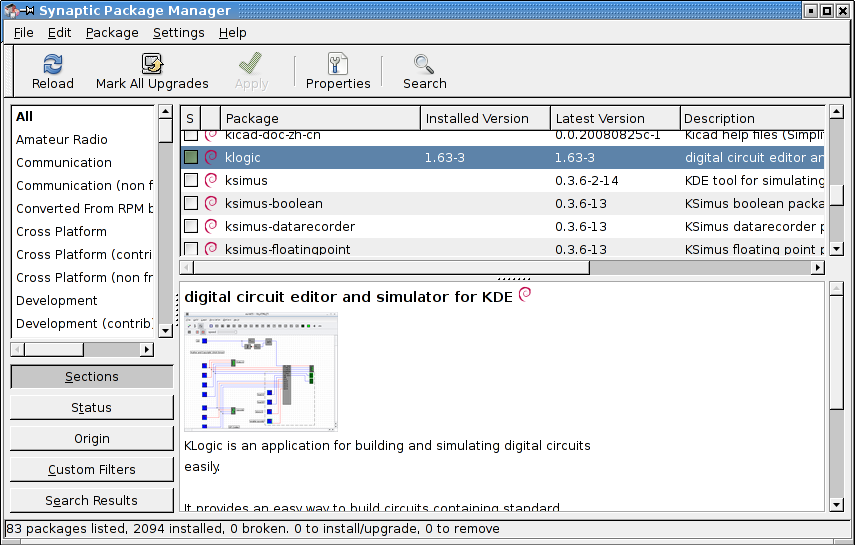
Task: Select the Cross Platform section
Action: click(61, 231)
